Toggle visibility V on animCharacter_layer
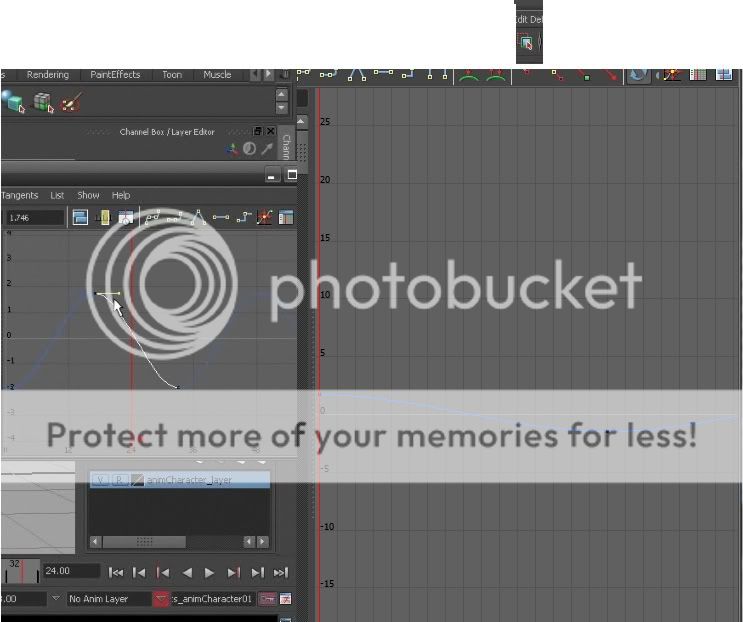The height and width of the screenshot is (622, 743). (100, 480)
